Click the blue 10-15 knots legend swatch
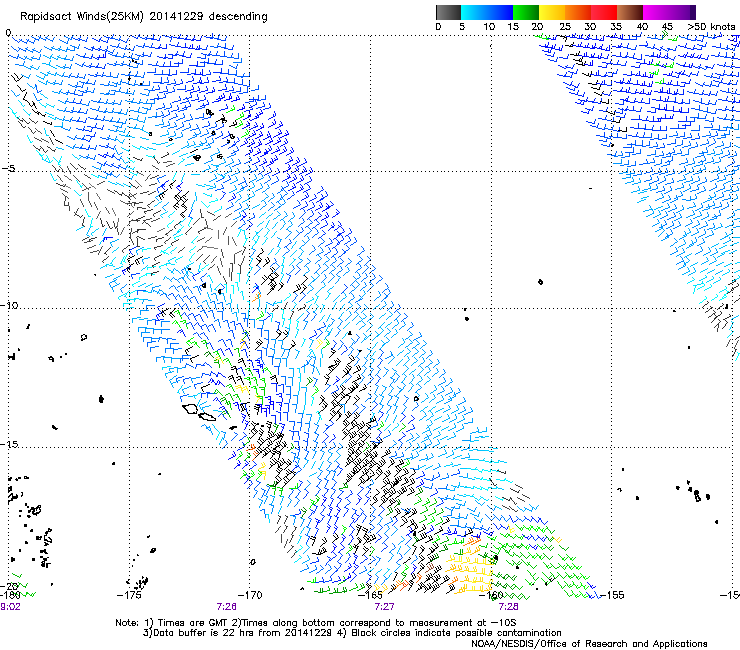Screen dimensions: 740x650 (500, 12)
